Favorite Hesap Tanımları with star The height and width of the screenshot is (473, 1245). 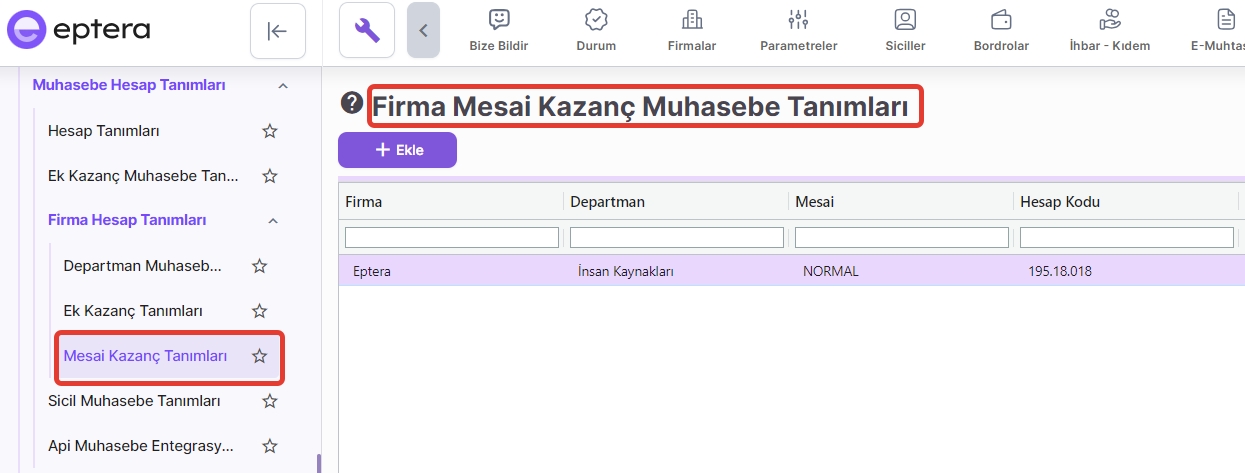(269, 131)
